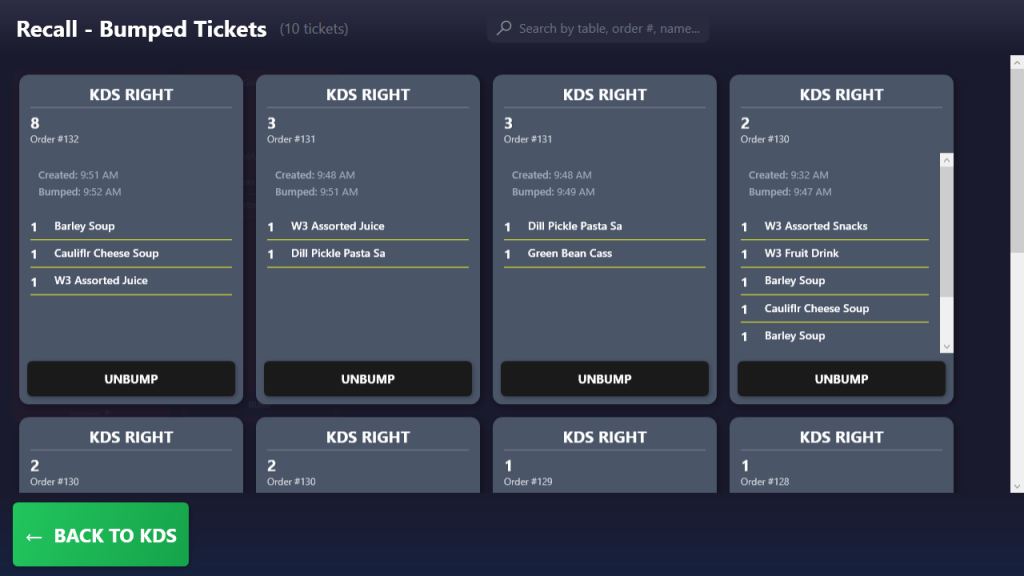Unbump the ticket bumped at 9:49 AM
The height and width of the screenshot is (576, 1024).
coord(605,379)
